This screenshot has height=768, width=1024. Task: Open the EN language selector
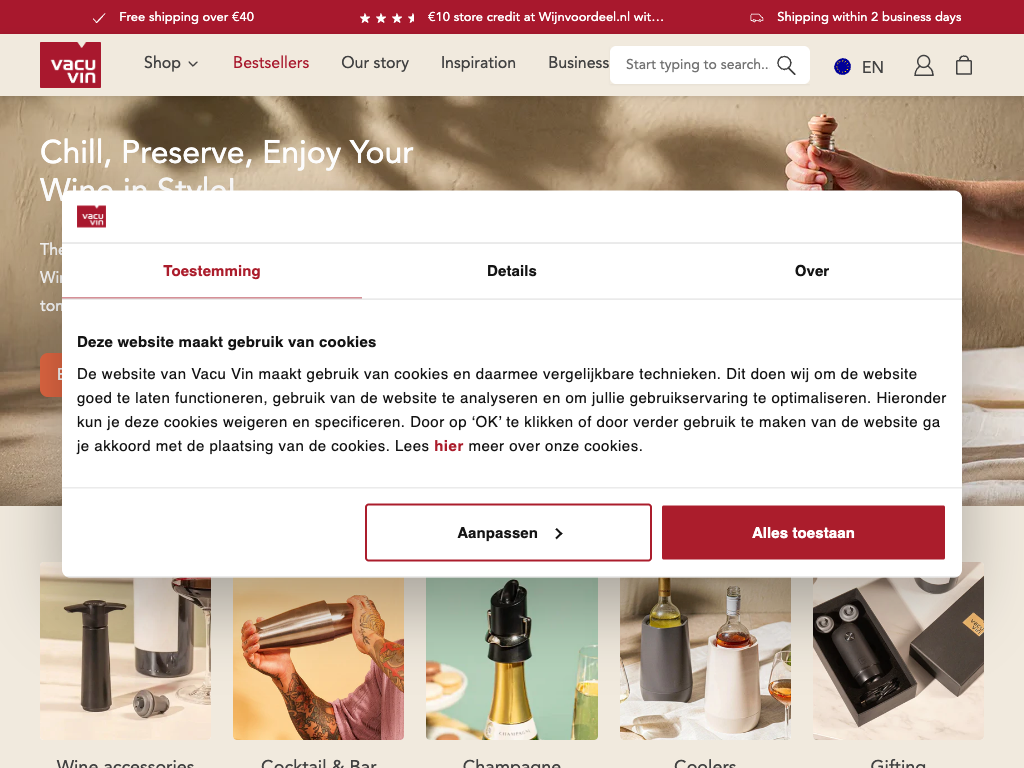tap(872, 67)
